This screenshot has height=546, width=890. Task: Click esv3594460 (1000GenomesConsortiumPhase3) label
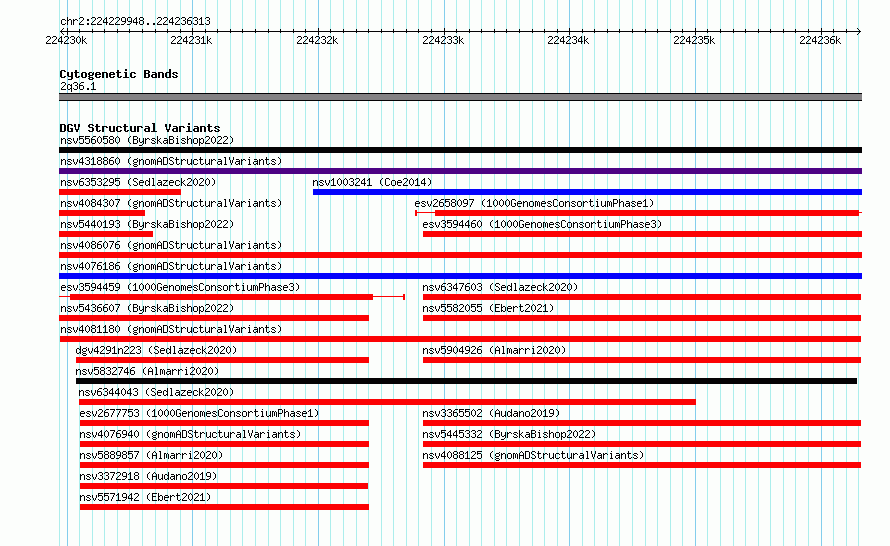pos(542,224)
